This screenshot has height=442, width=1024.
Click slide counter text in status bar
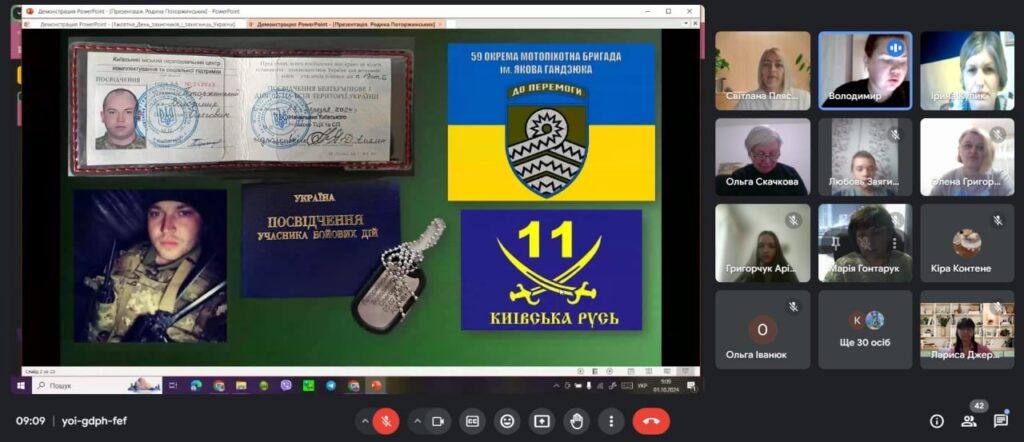39,371
